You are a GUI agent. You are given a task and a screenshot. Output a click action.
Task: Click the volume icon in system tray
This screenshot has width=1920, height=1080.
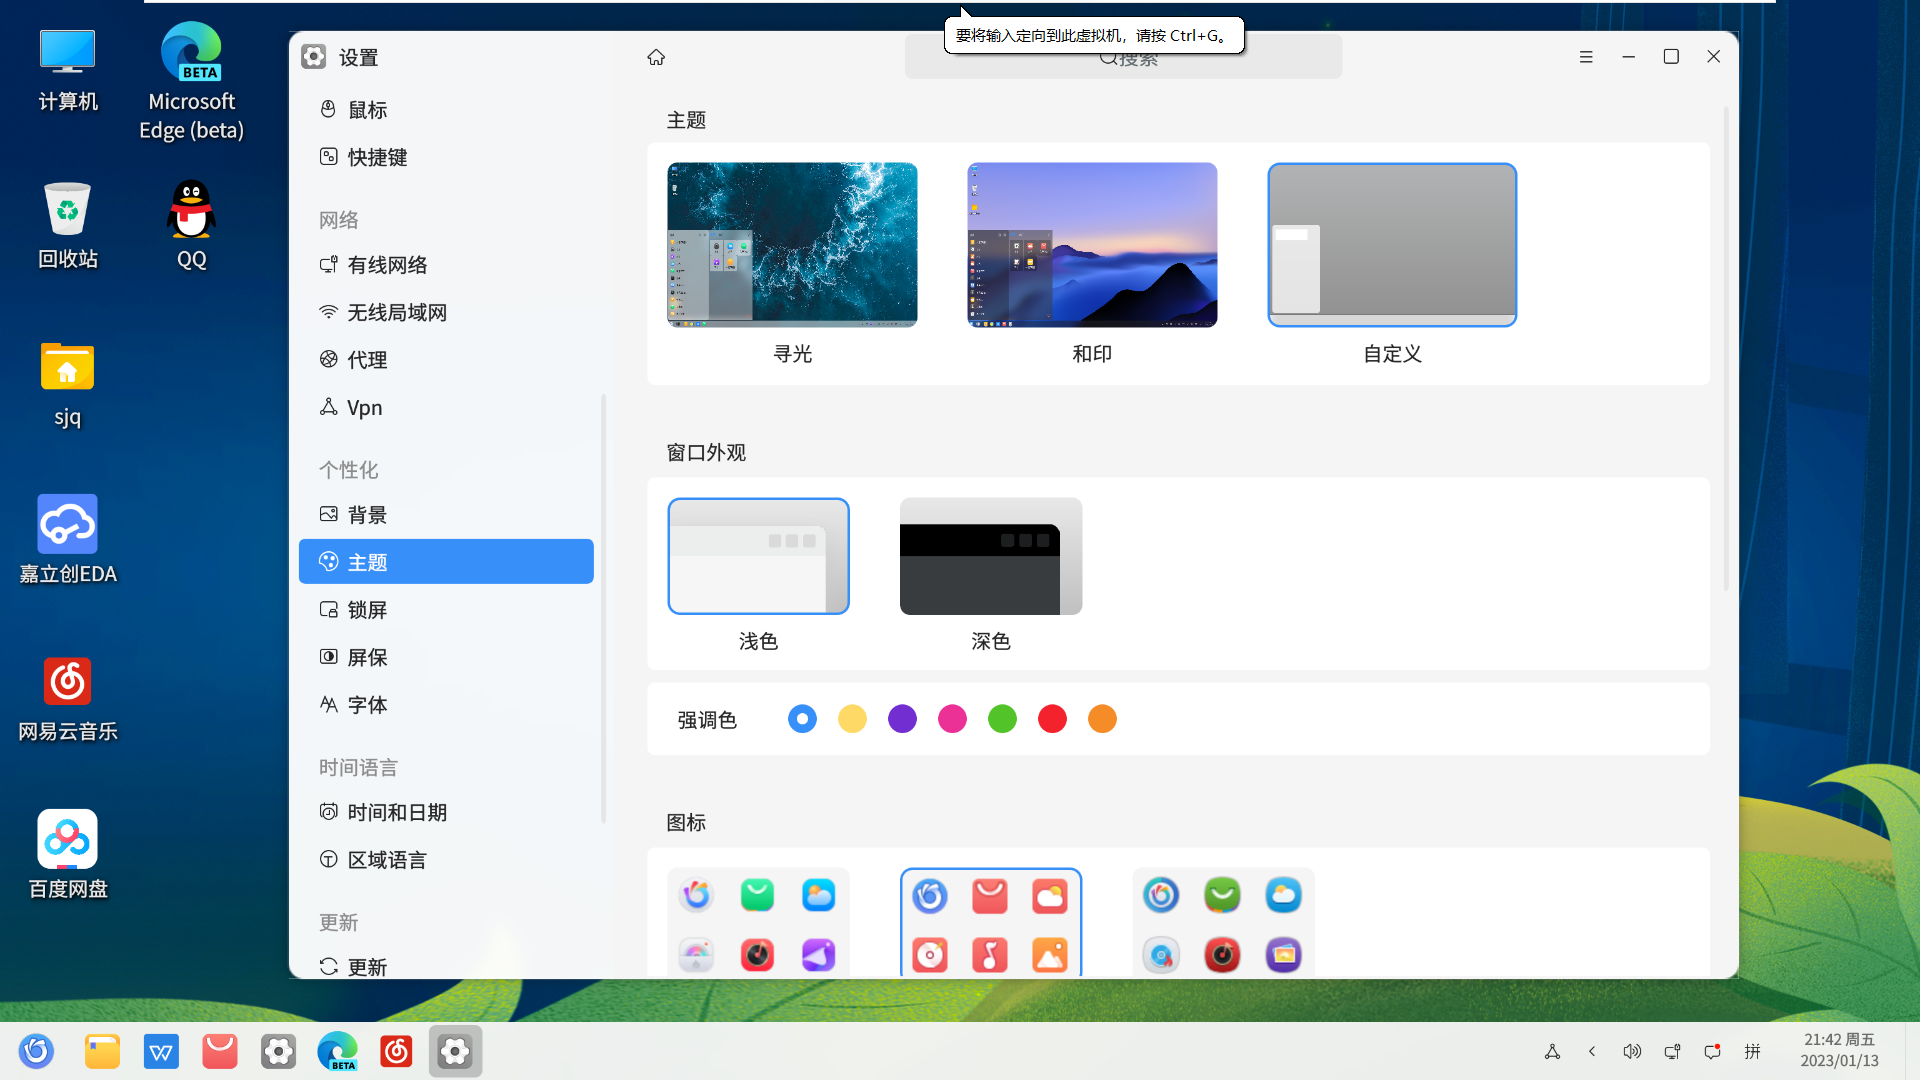click(1632, 1051)
